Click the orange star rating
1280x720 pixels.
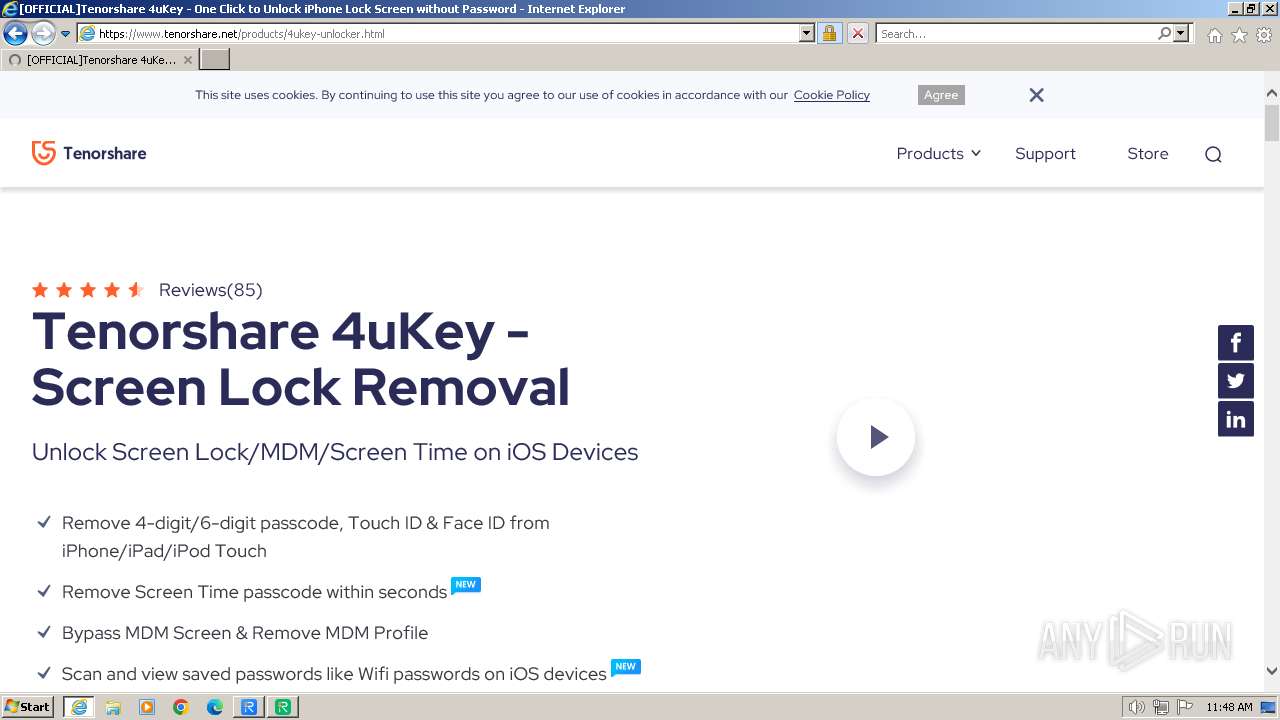tap(88, 290)
